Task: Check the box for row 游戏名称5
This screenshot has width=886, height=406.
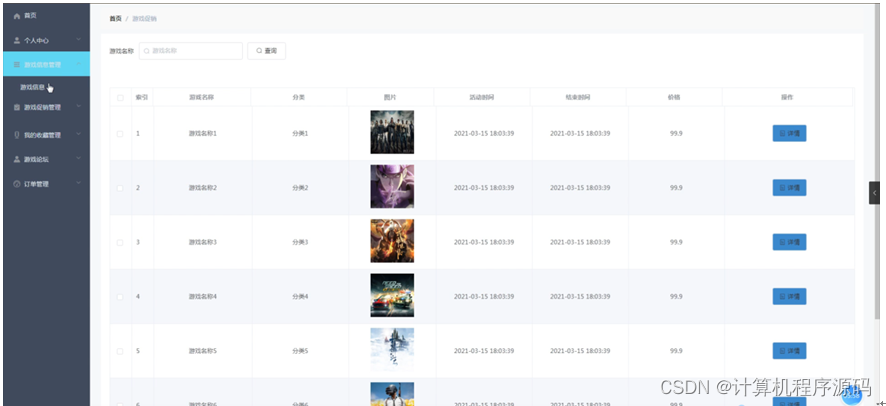Action: (x=120, y=351)
